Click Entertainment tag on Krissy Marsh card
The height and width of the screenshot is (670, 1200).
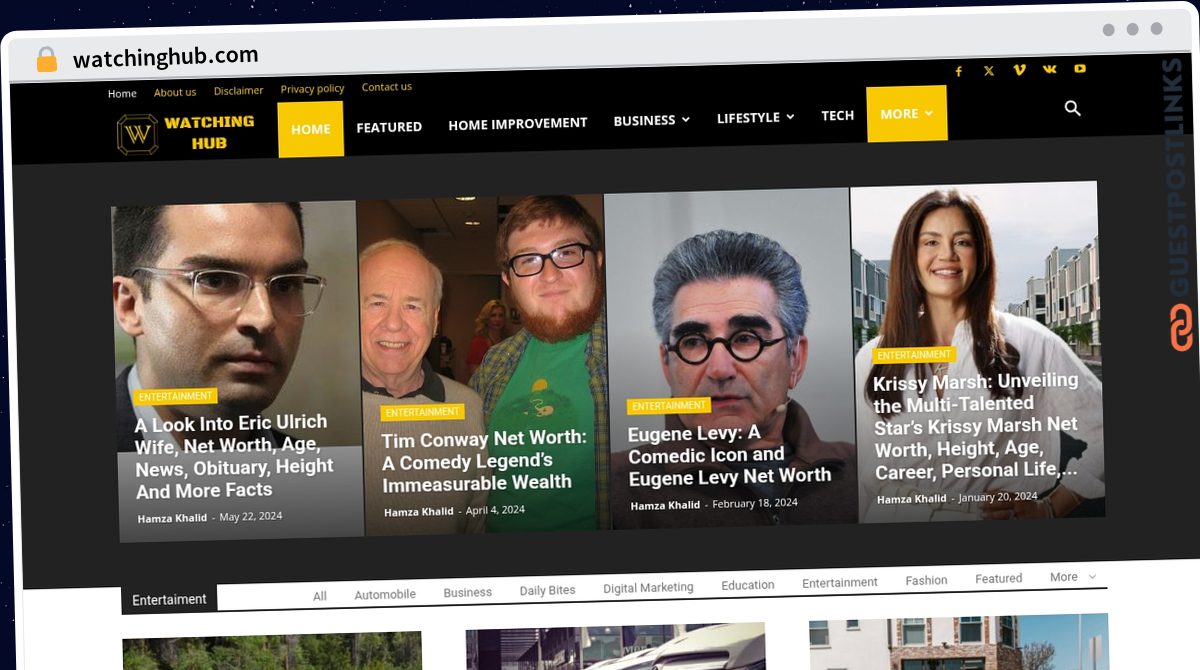click(914, 355)
